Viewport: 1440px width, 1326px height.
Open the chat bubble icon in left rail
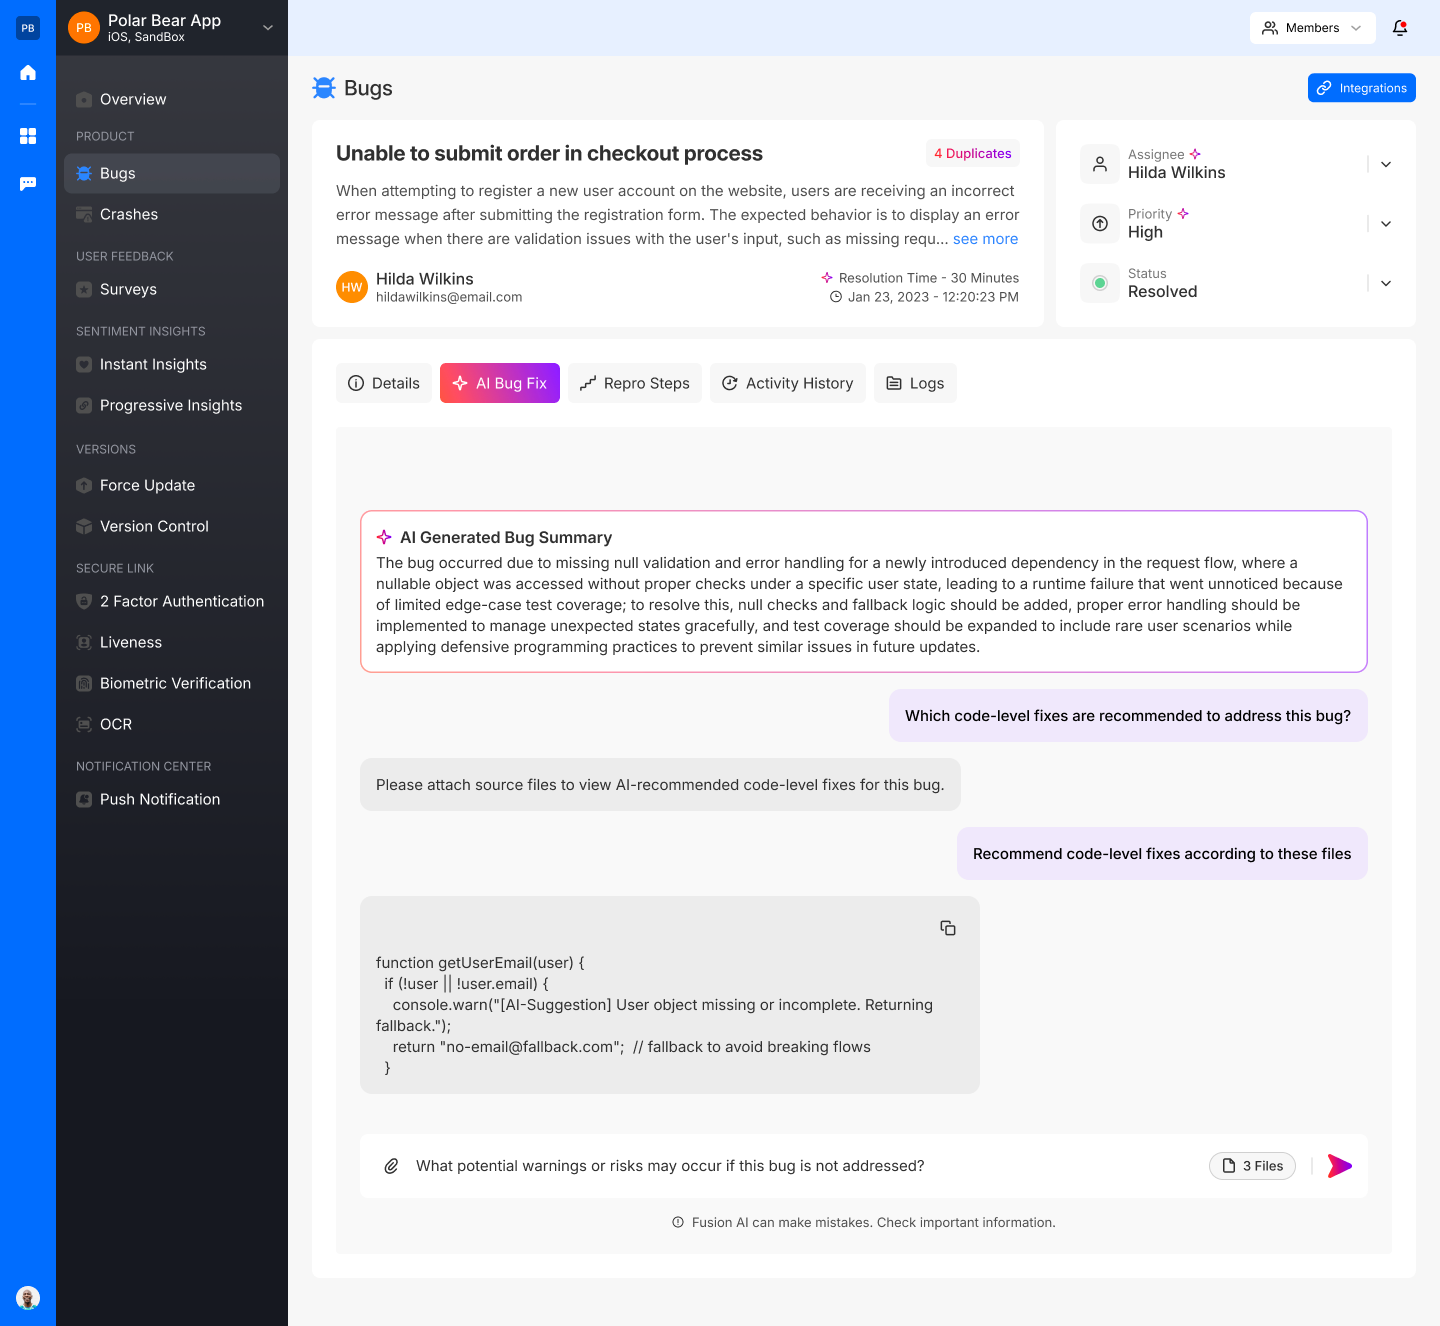[28, 184]
